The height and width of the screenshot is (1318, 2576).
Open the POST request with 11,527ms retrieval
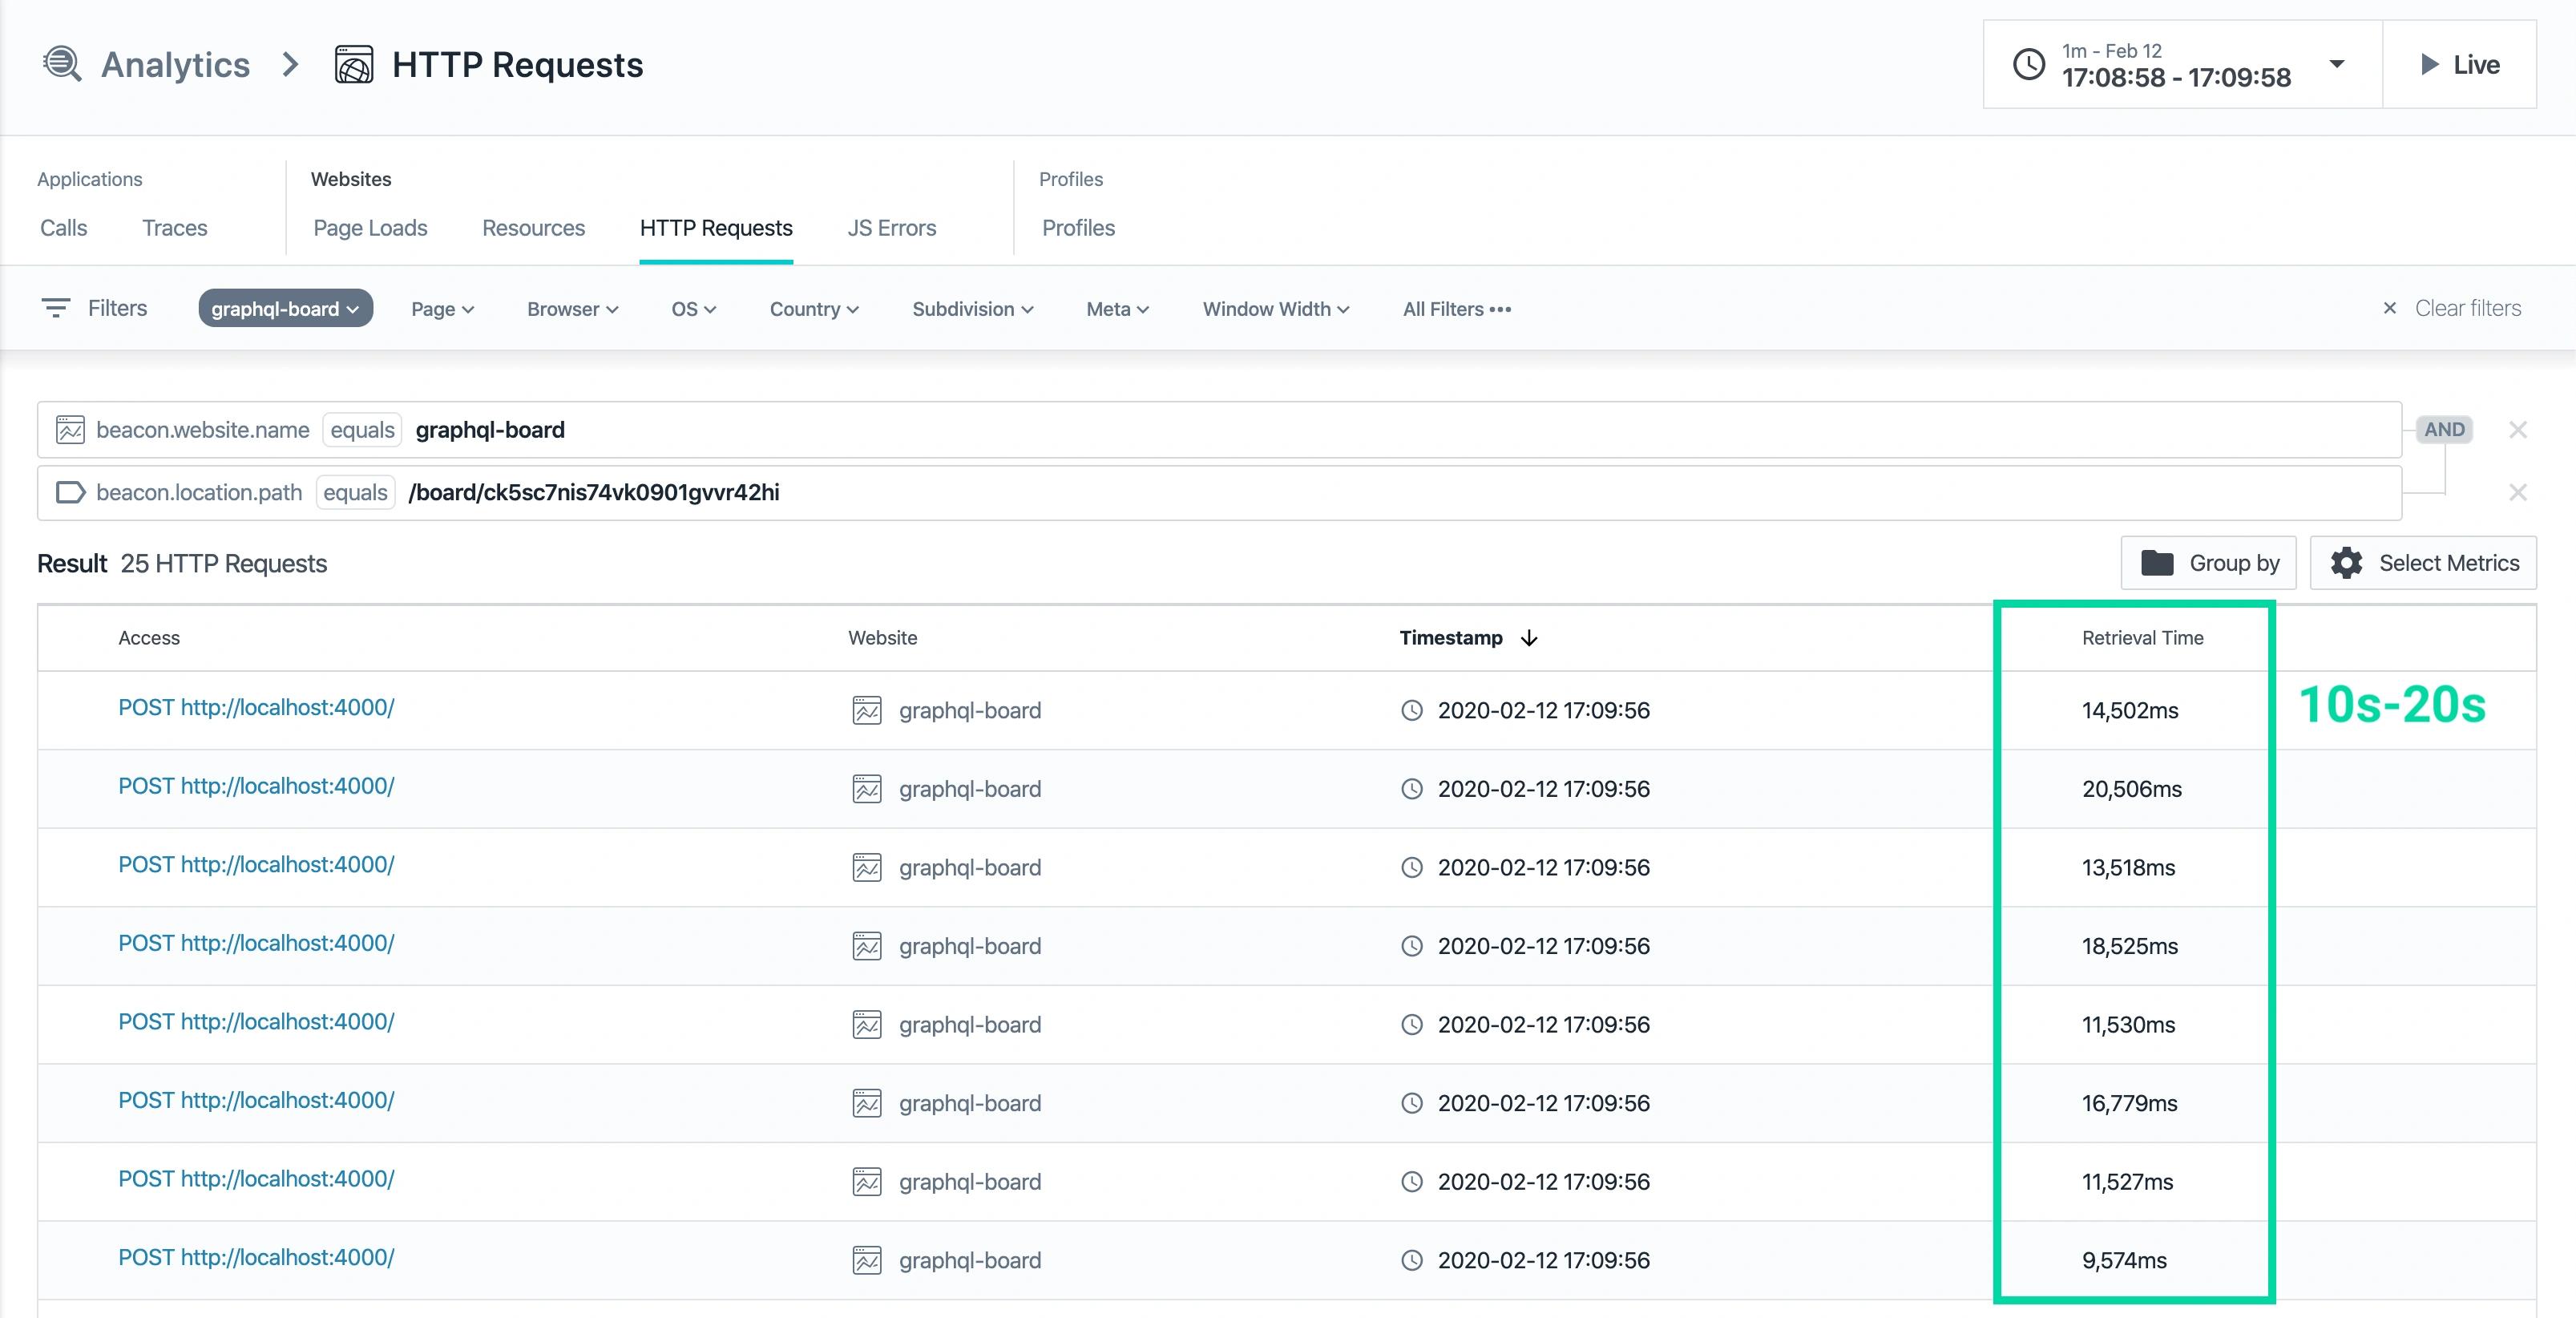(256, 1179)
